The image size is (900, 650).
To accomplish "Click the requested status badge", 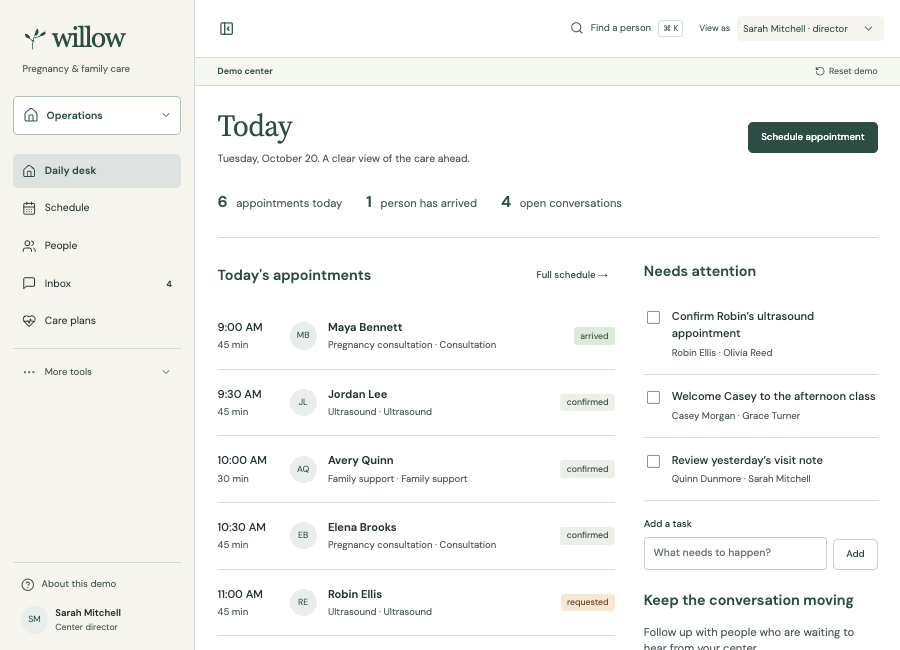I will (x=587, y=602).
